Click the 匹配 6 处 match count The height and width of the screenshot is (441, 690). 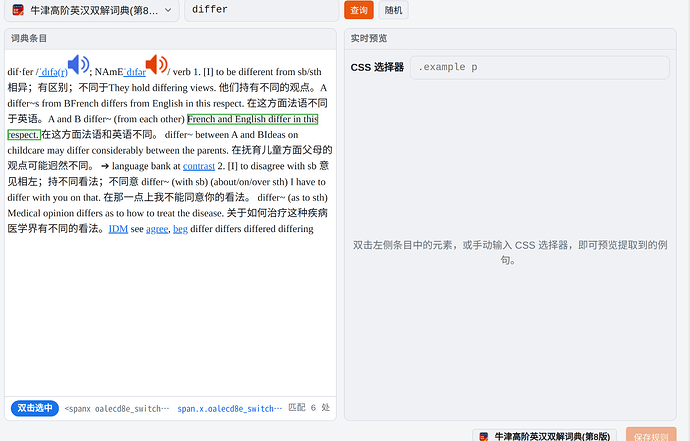[x=309, y=408]
